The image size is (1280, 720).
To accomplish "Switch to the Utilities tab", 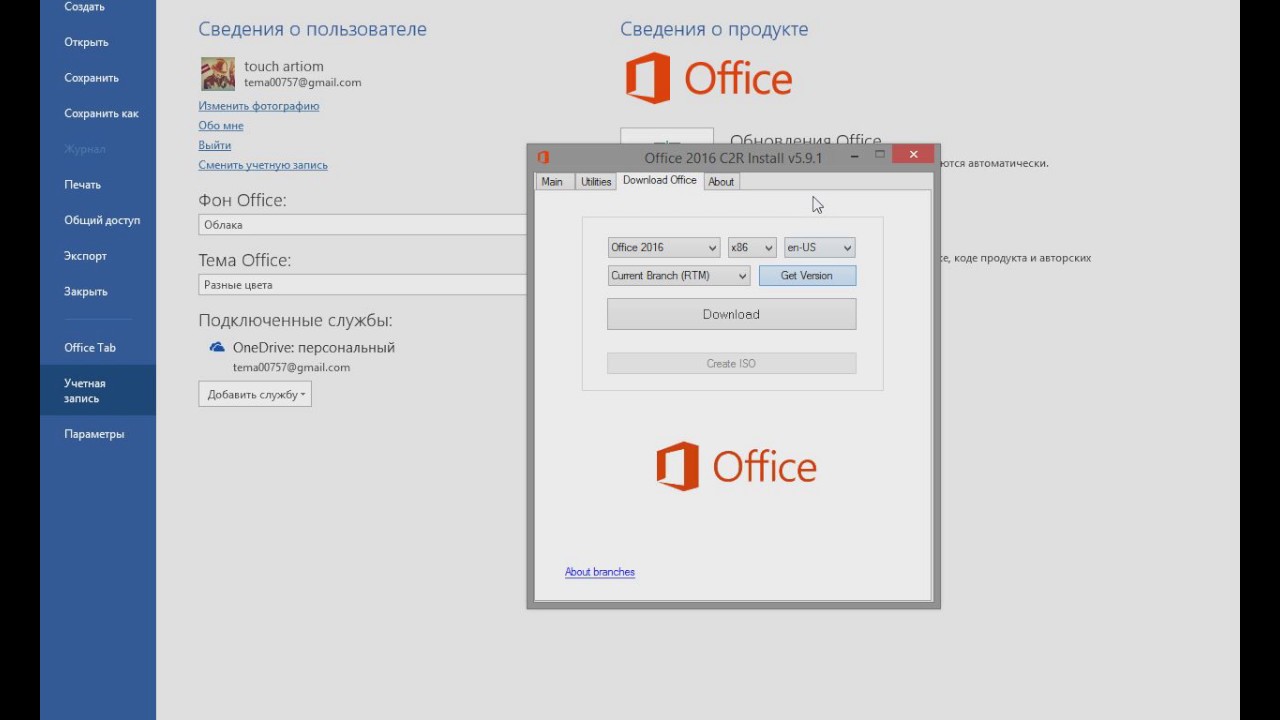I will (x=596, y=181).
